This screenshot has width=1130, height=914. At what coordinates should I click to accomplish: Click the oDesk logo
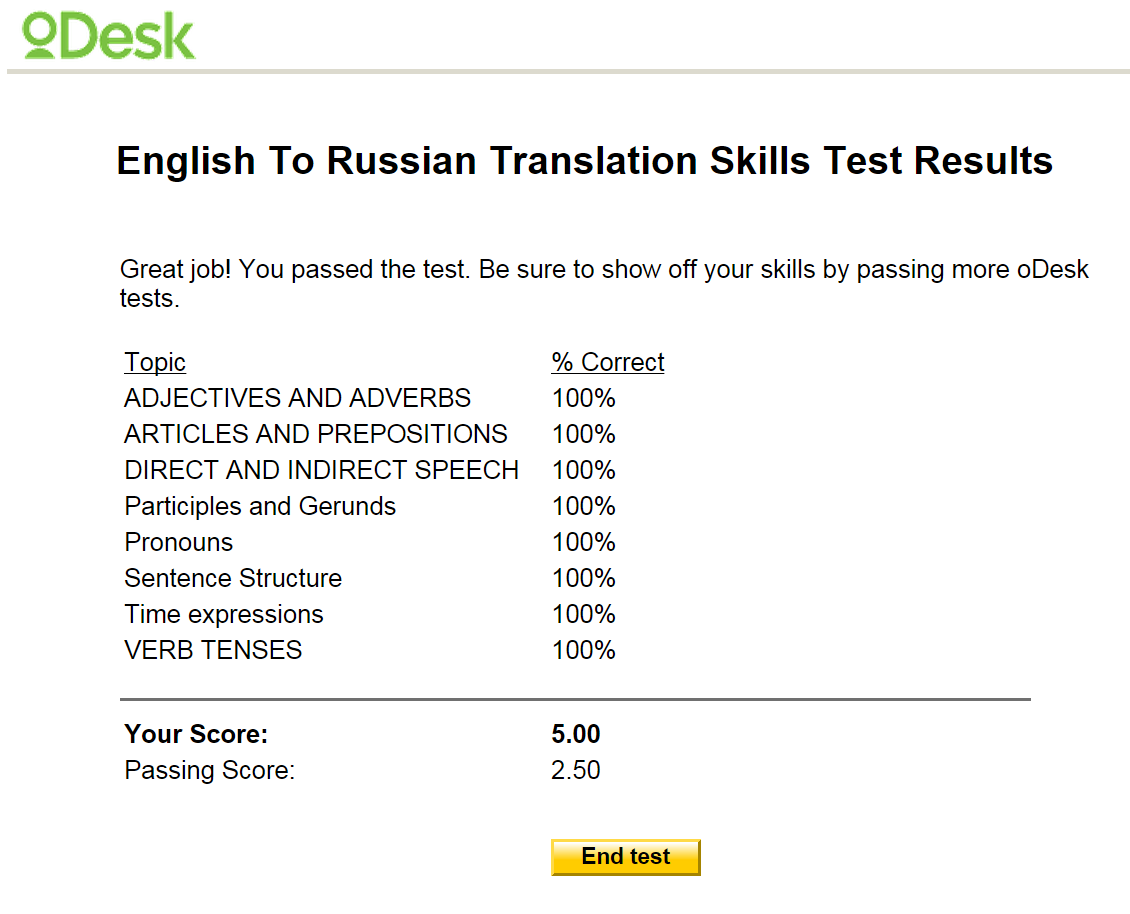108,35
